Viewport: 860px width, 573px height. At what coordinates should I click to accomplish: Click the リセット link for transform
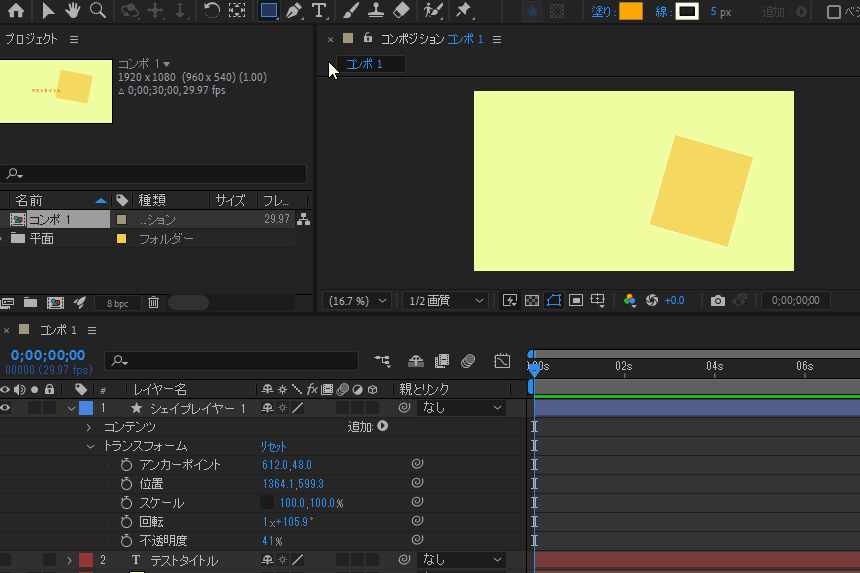coord(273,446)
